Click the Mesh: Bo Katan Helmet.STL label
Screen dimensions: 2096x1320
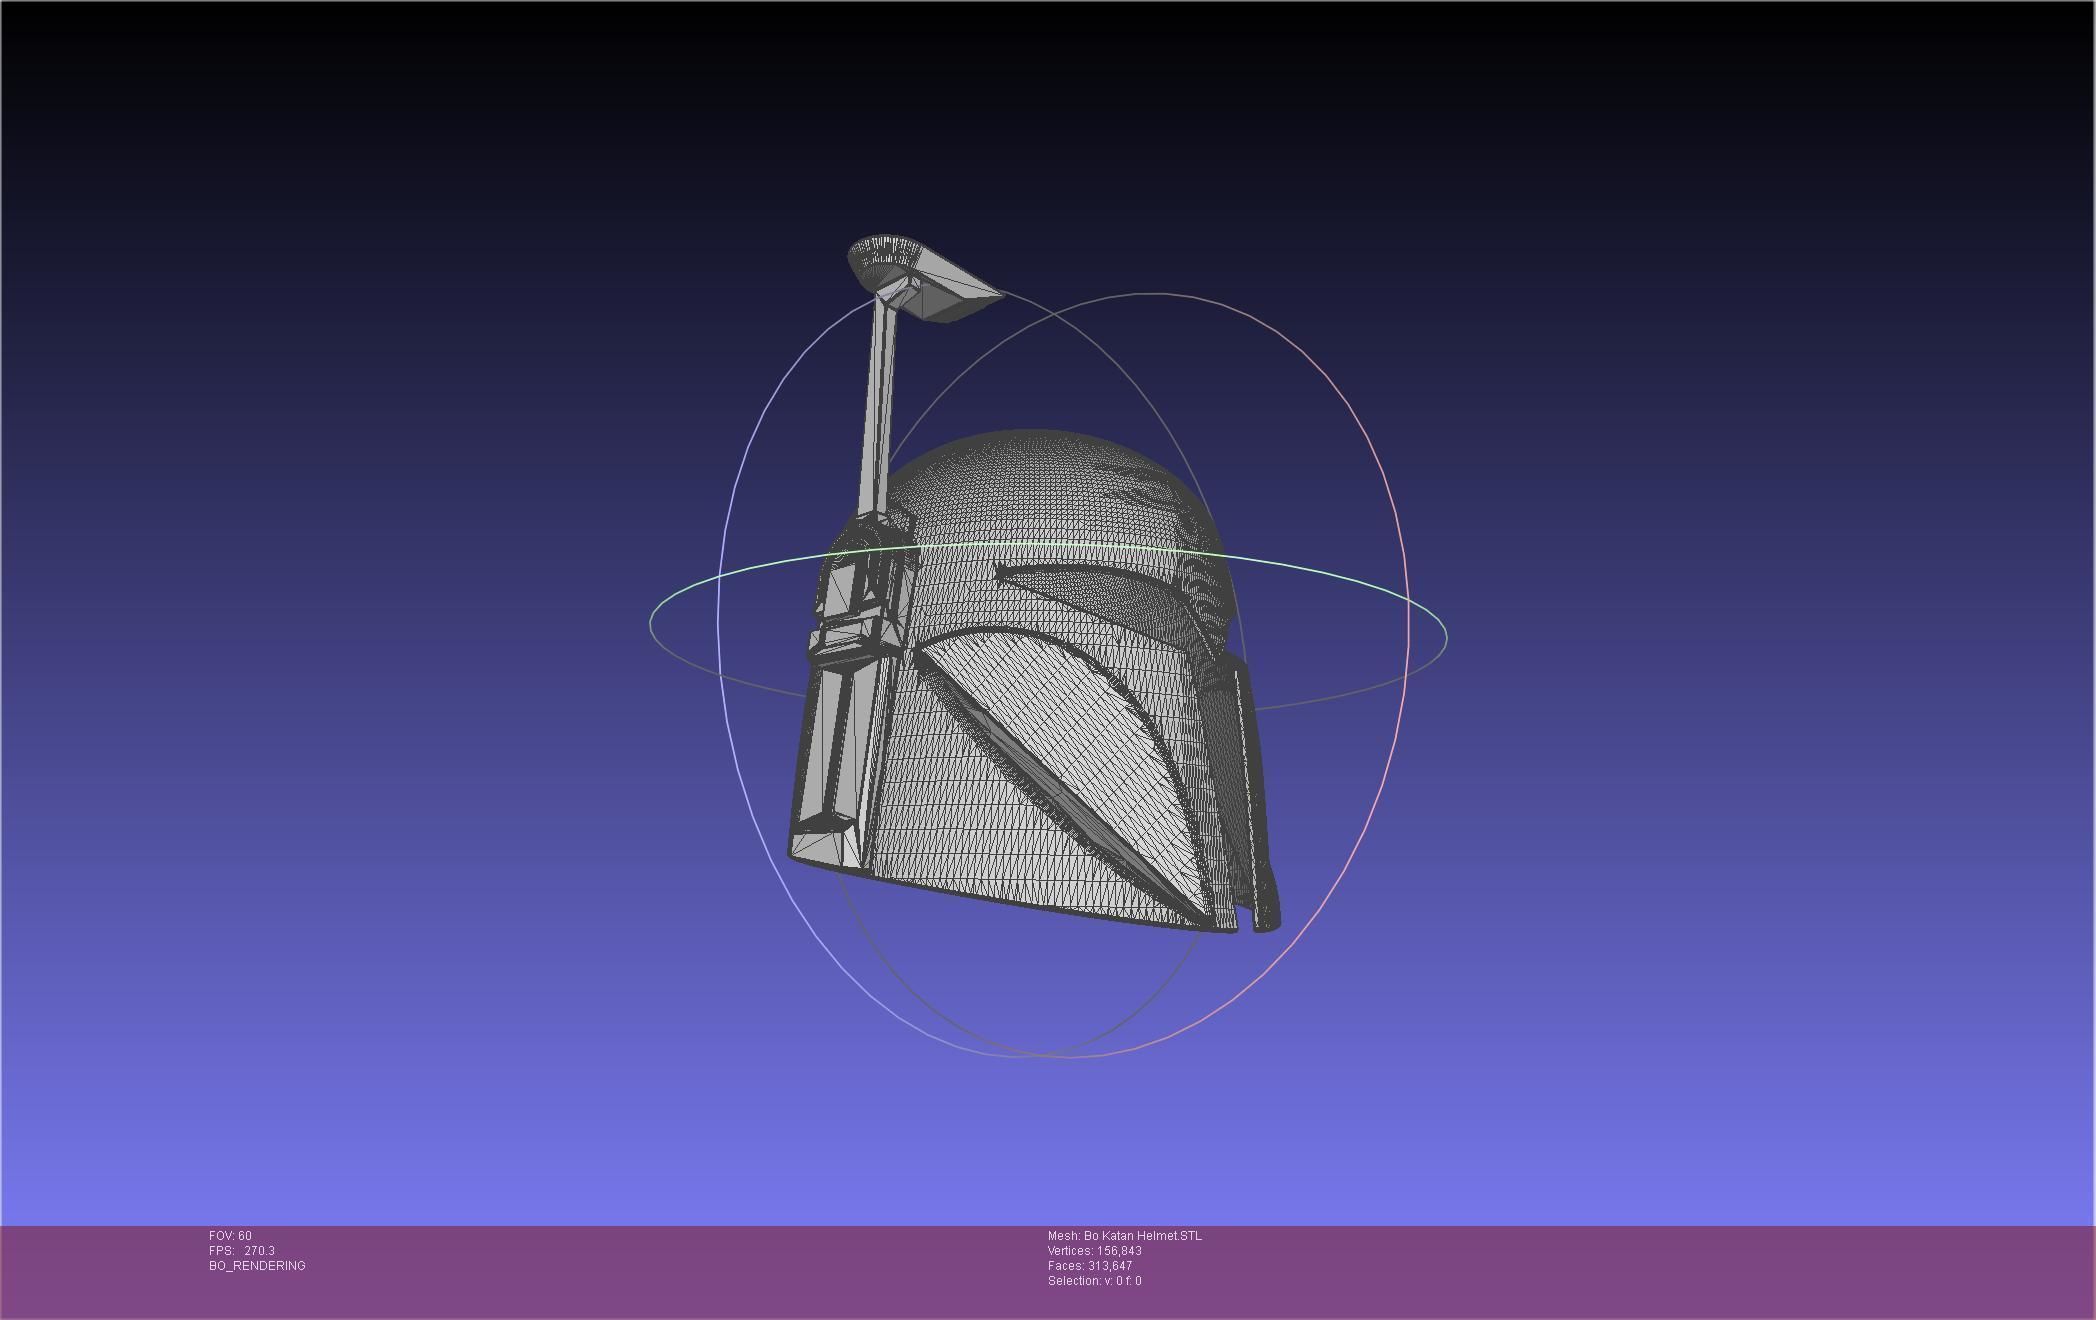click(1125, 1236)
